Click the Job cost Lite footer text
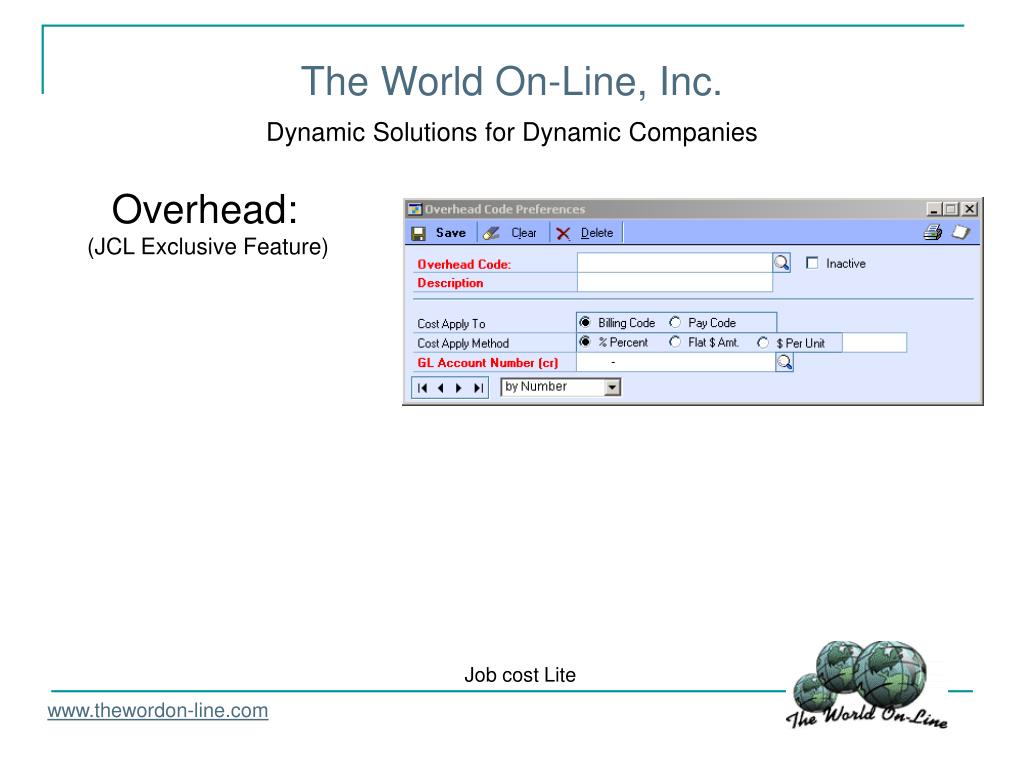The image size is (1024, 768). 520,675
